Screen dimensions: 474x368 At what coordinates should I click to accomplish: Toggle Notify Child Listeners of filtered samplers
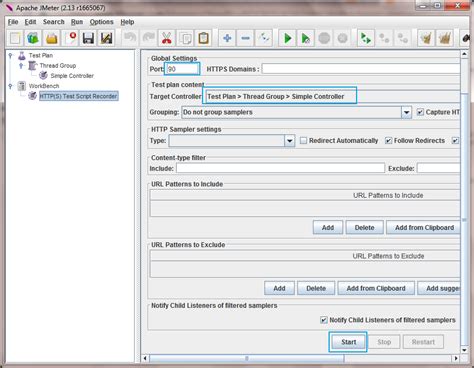(x=324, y=320)
